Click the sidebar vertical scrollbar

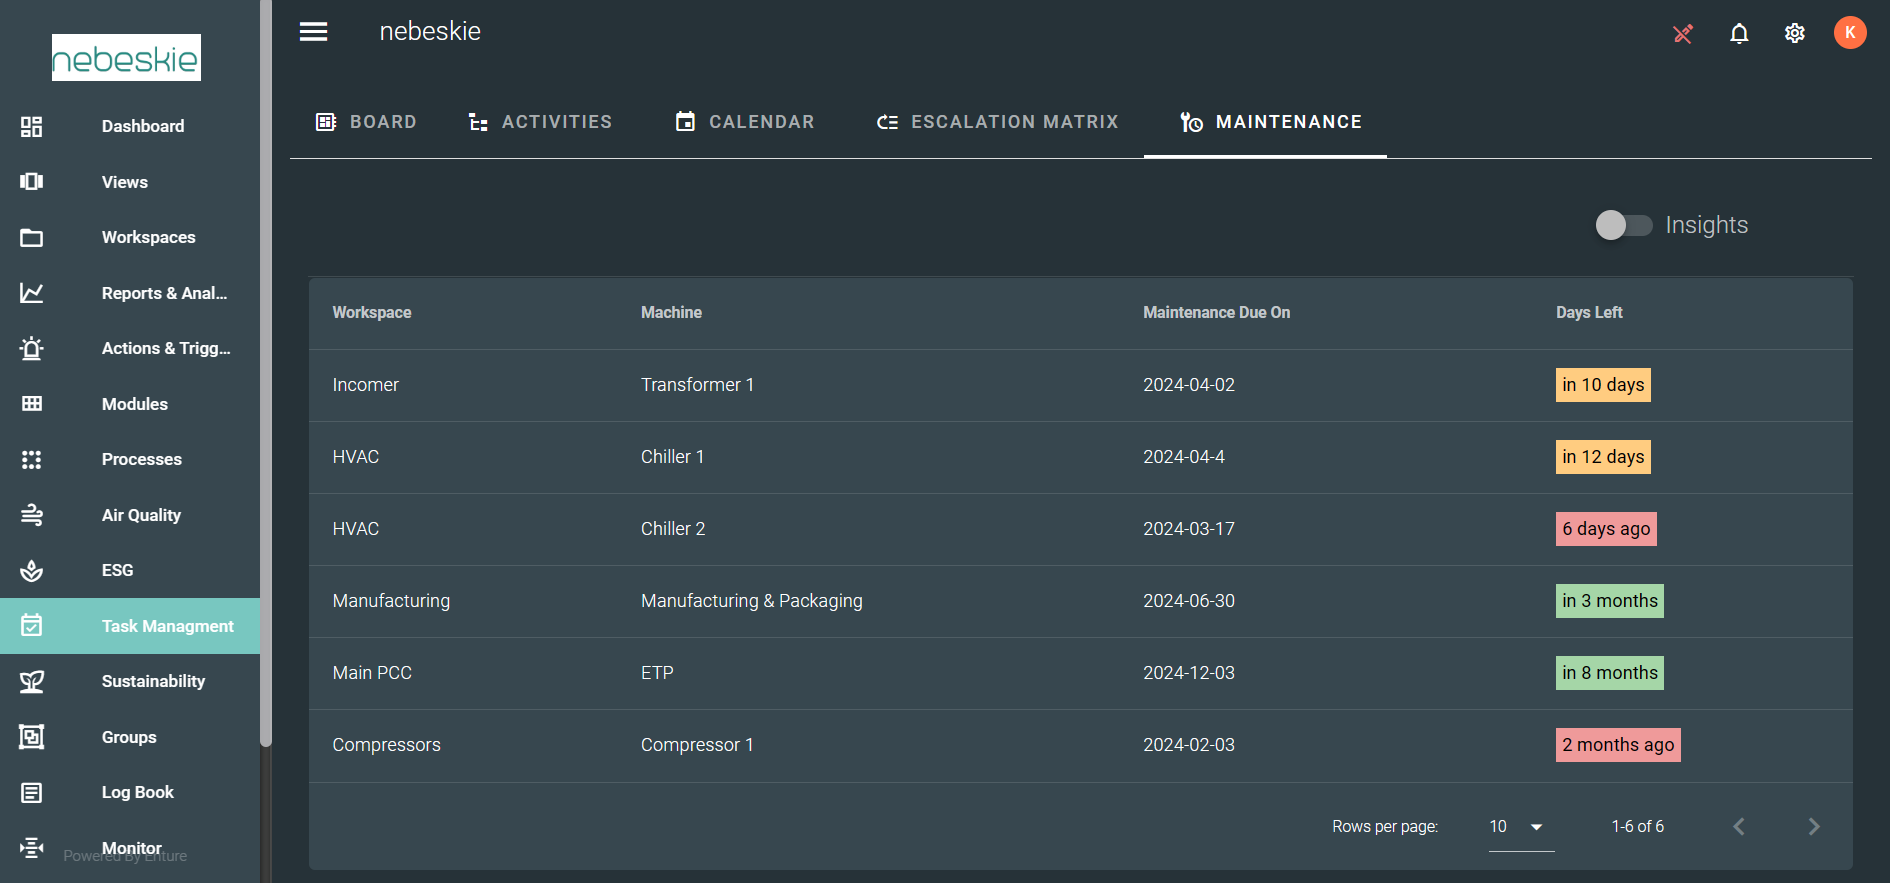pyautogui.click(x=265, y=400)
